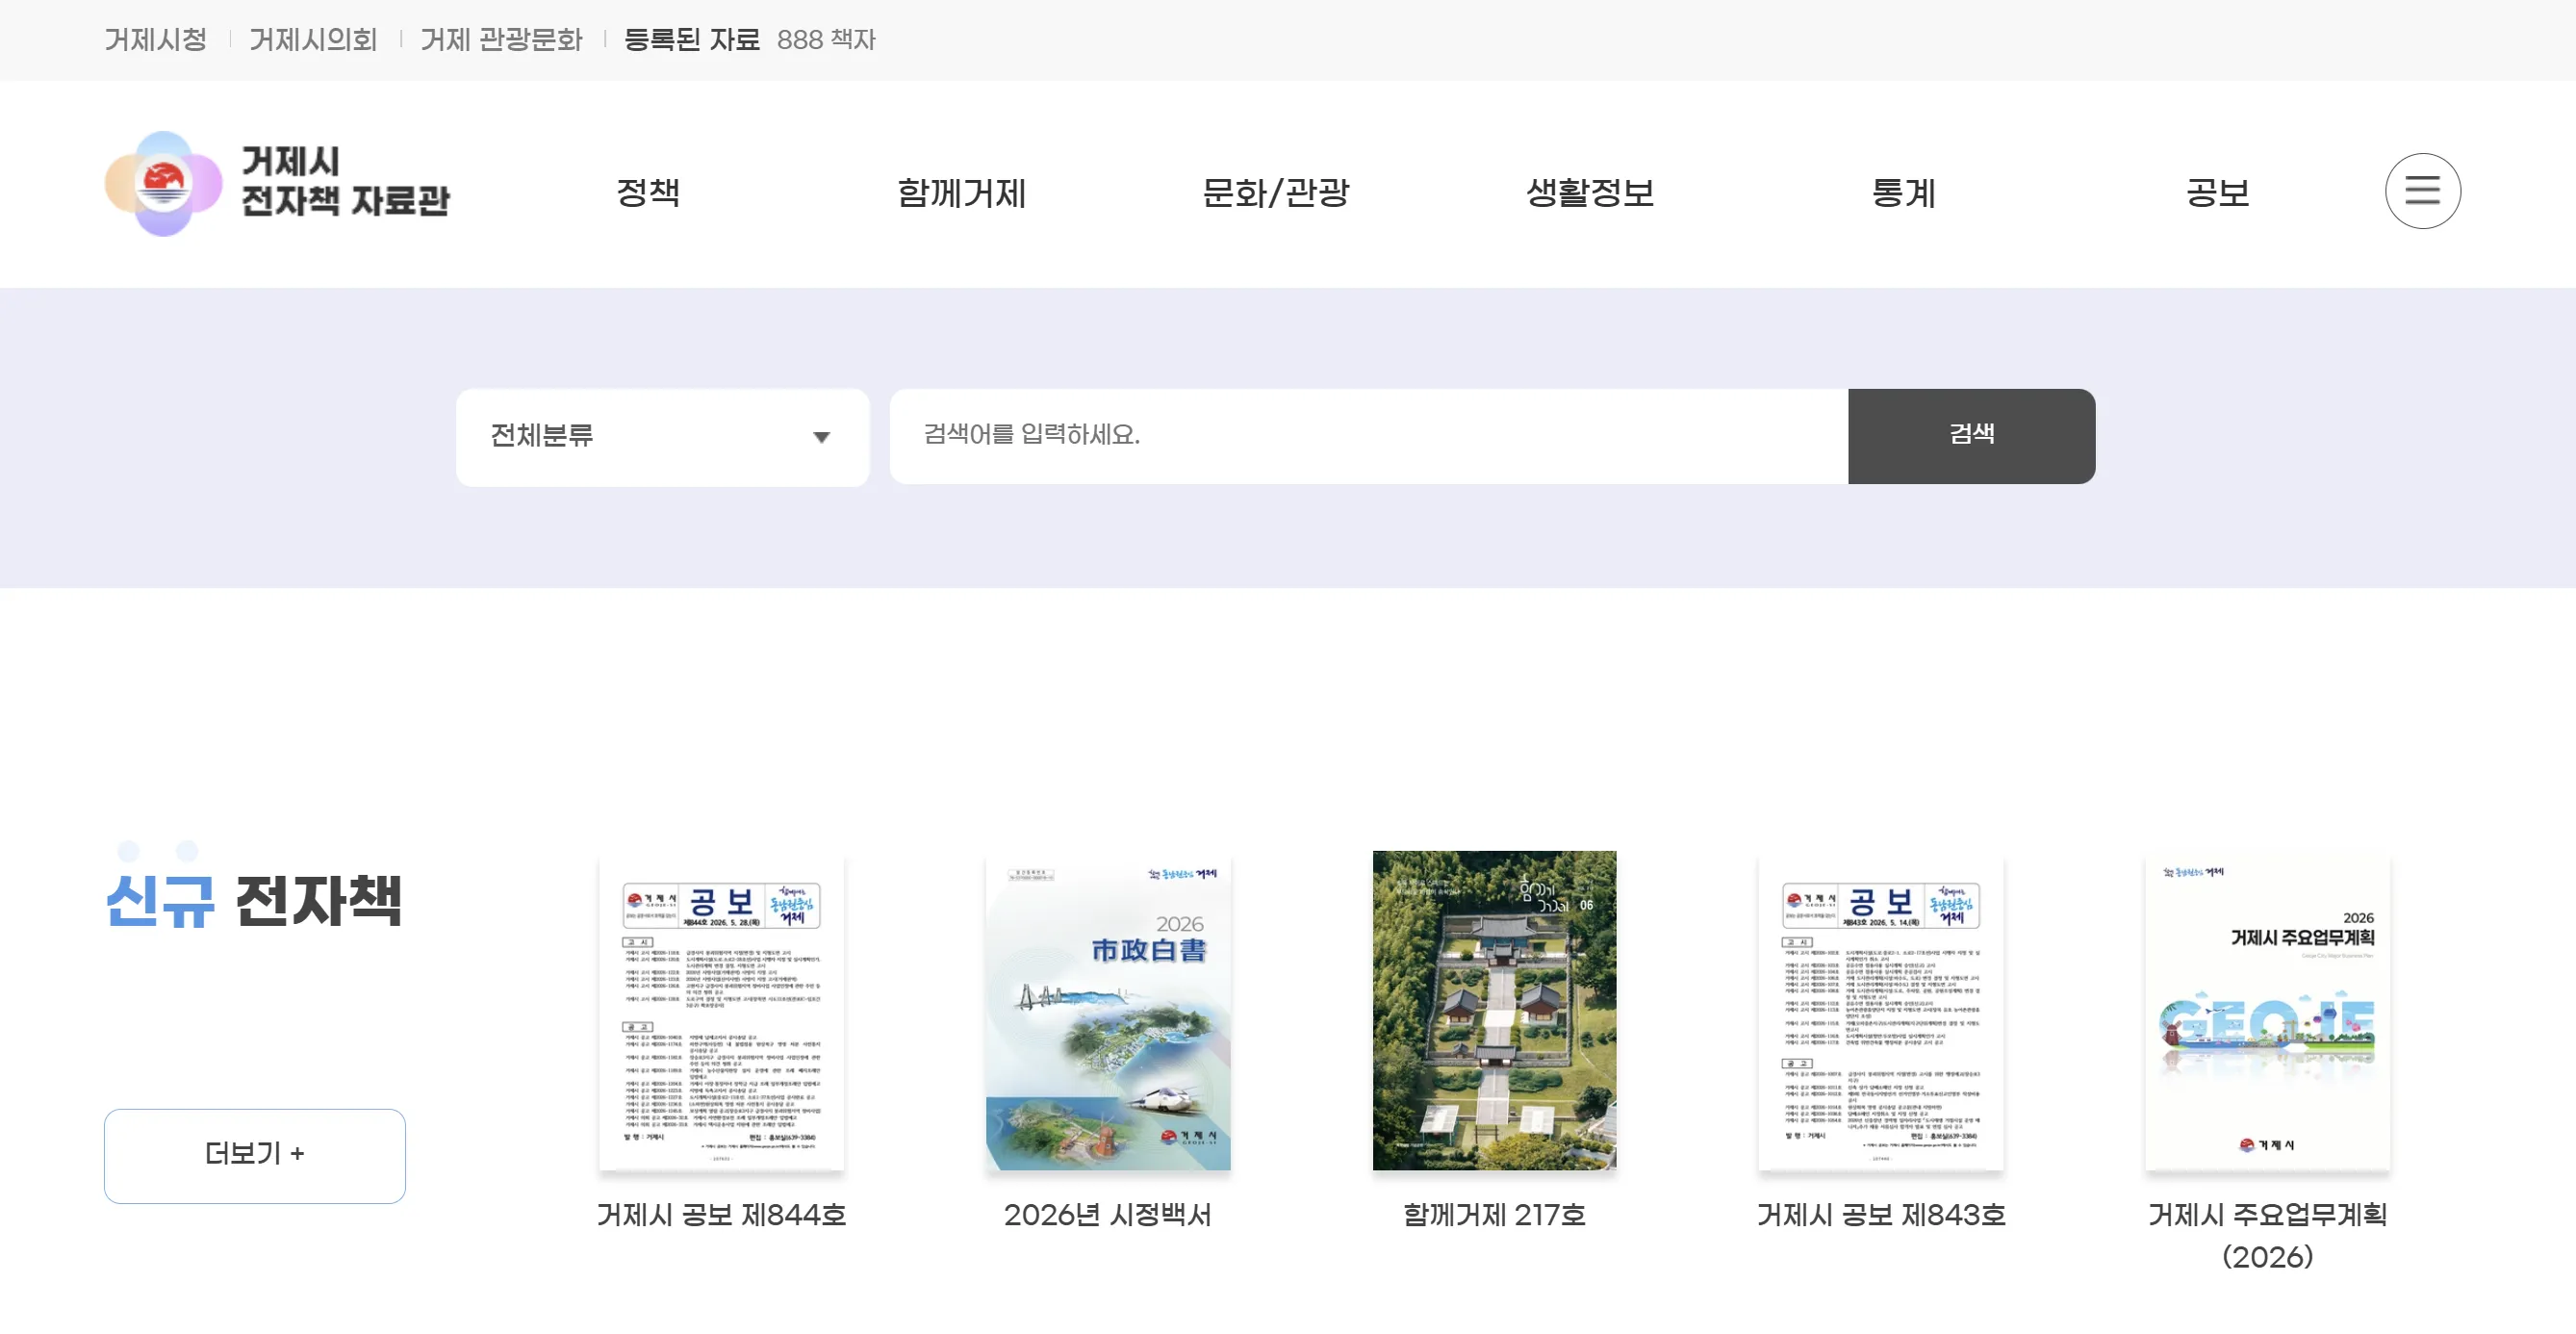Screen dimensions: 2576x1334
Task: Open the 함께거제 menu
Action: [x=961, y=192]
